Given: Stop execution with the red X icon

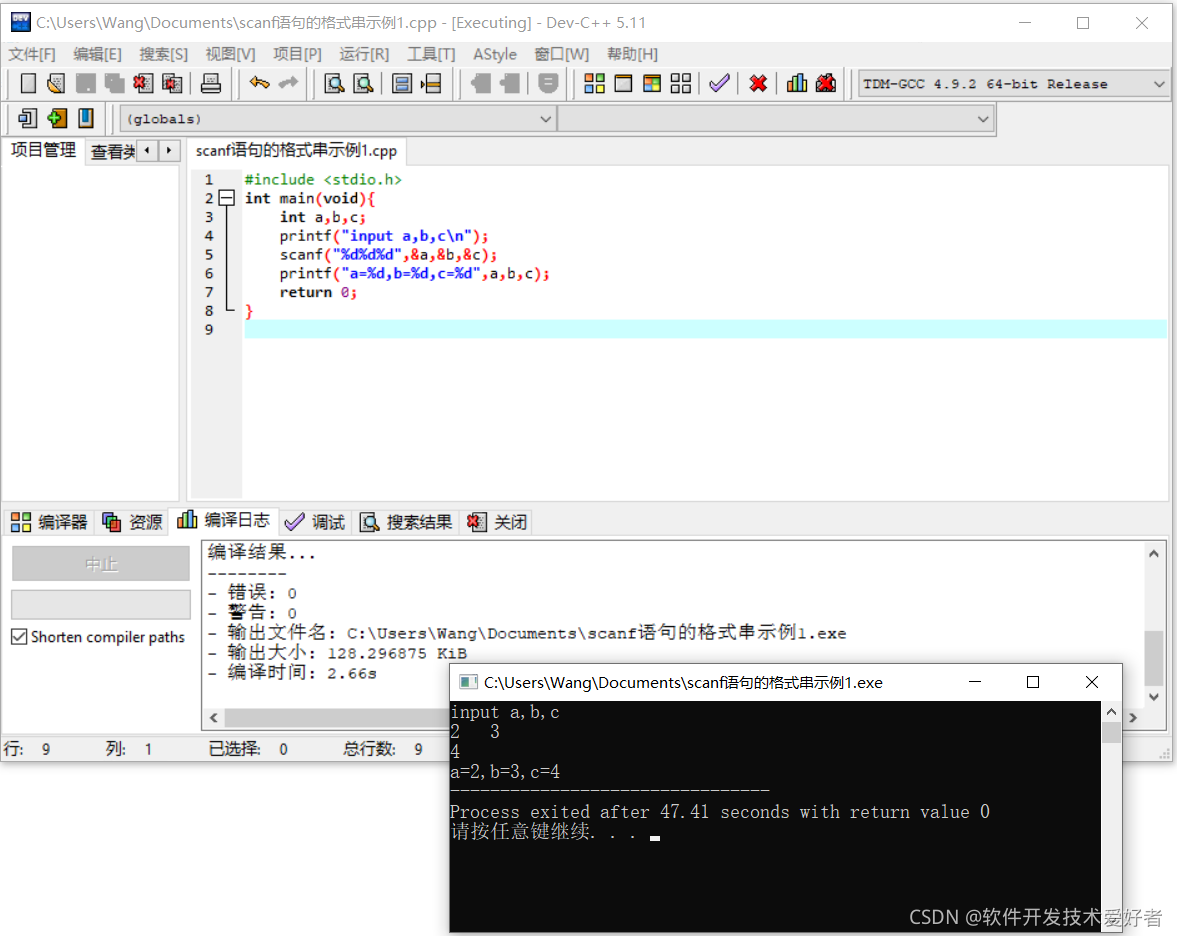Looking at the screenshot, I should (x=758, y=83).
